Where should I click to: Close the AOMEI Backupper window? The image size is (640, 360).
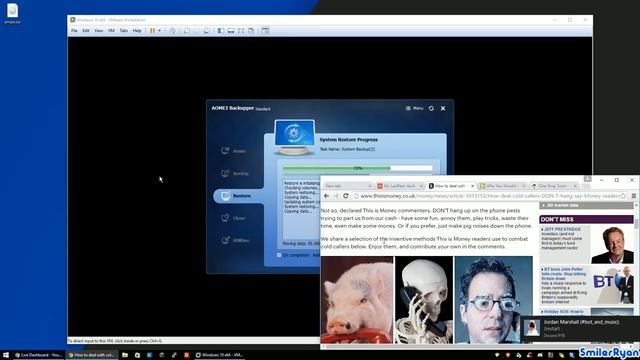click(443, 108)
